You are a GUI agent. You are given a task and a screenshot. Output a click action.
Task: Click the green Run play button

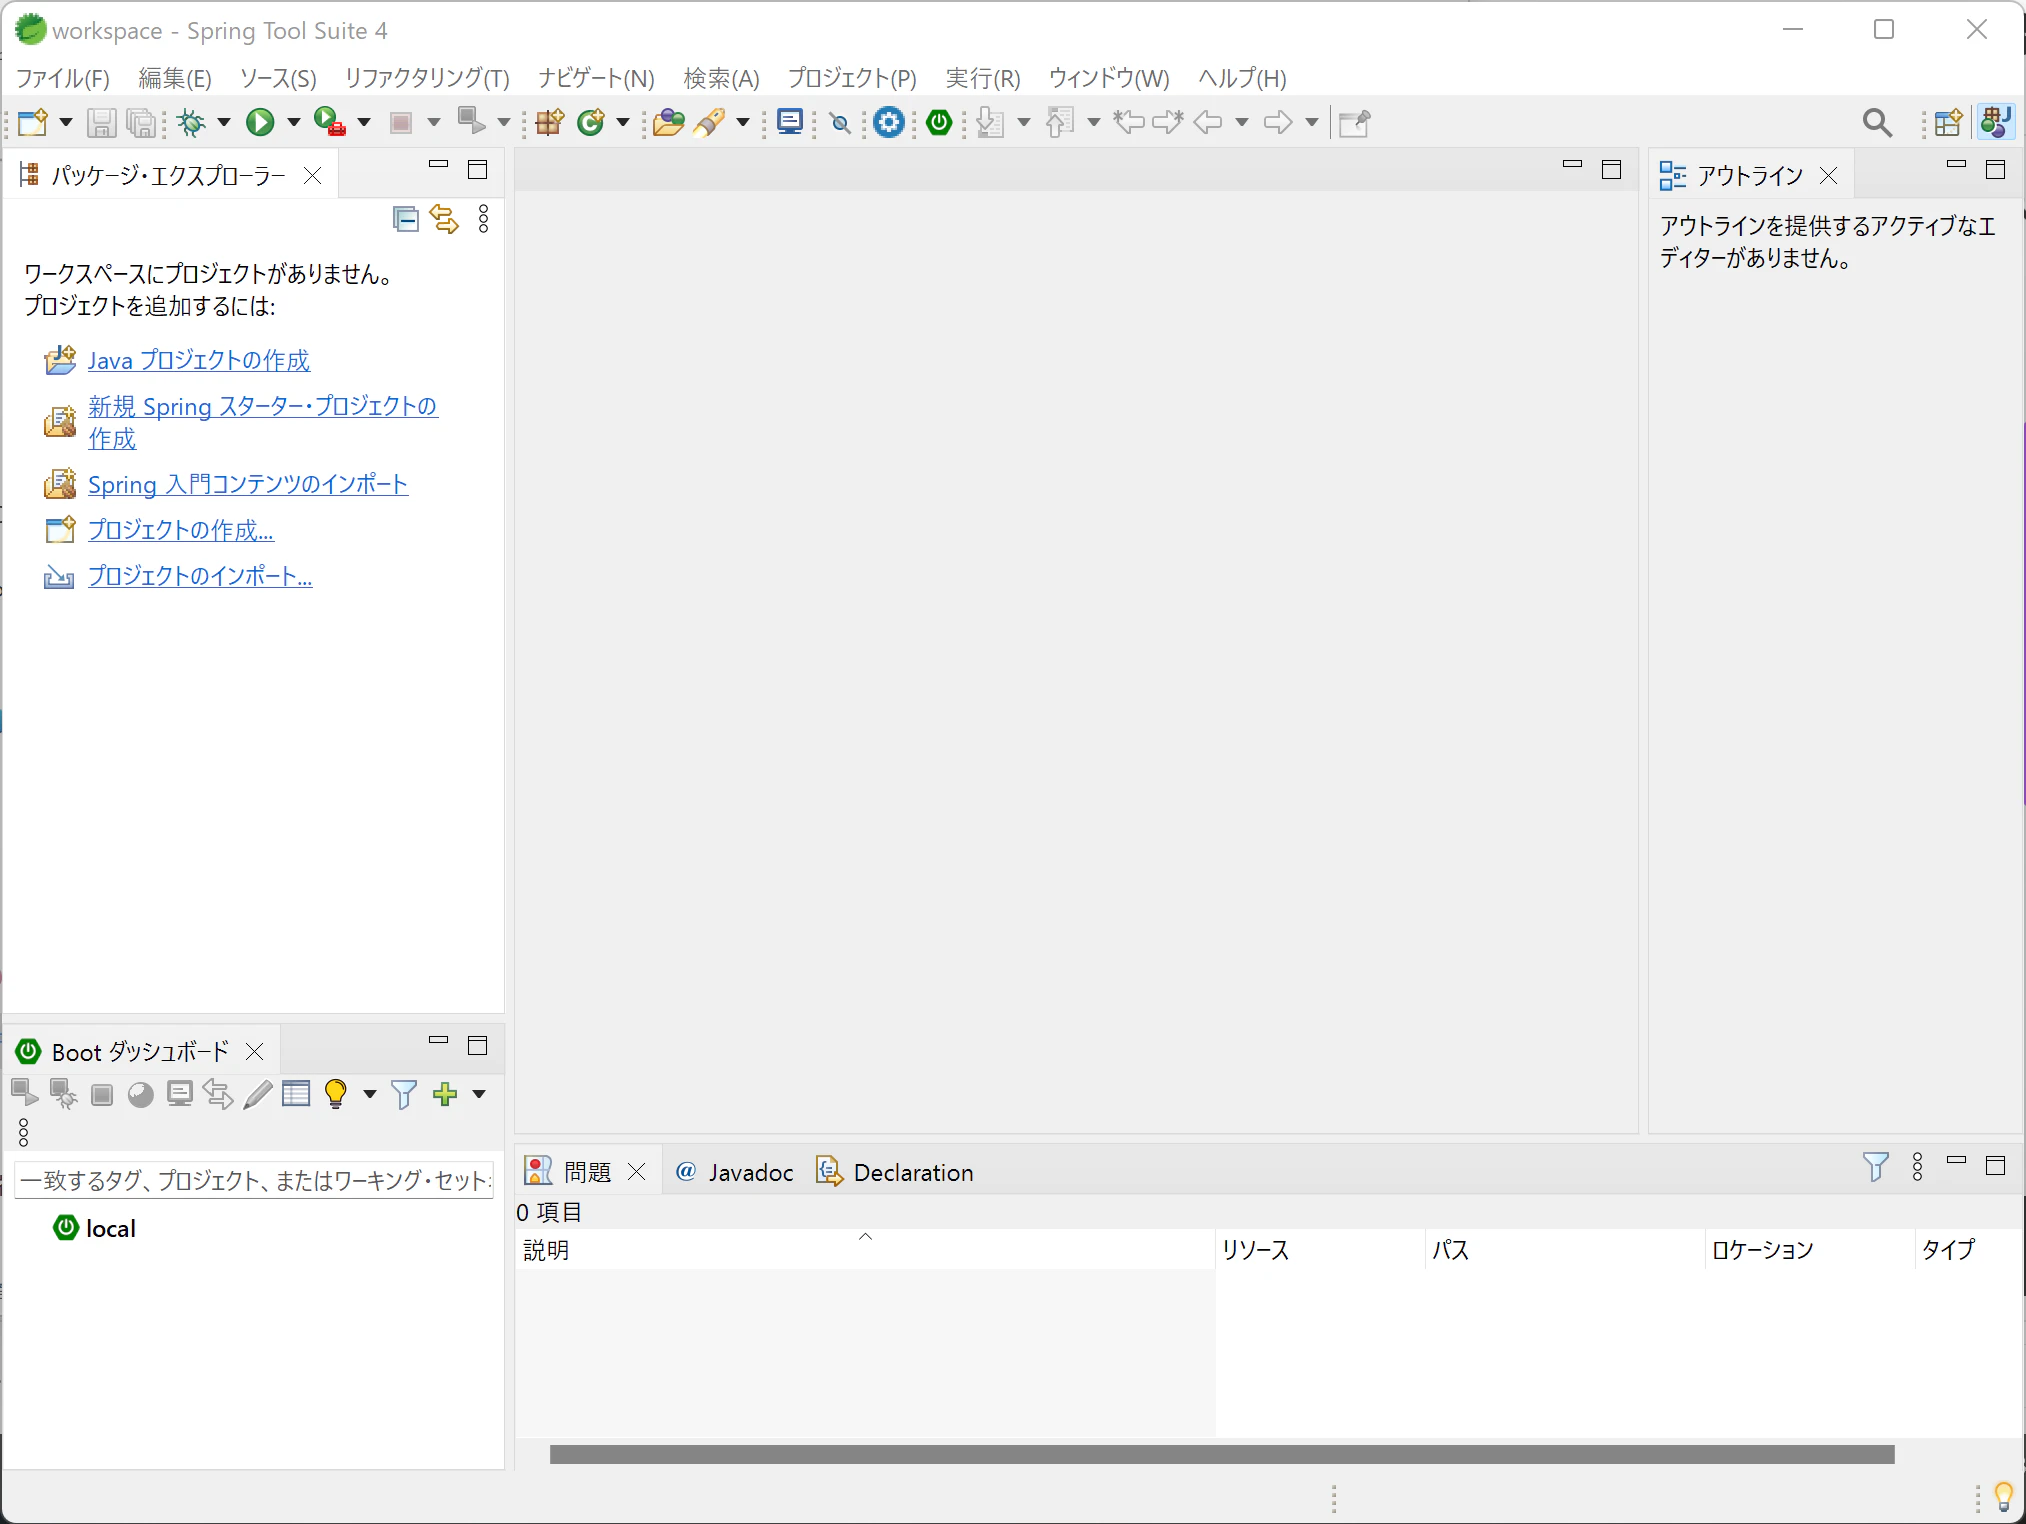[260, 122]
